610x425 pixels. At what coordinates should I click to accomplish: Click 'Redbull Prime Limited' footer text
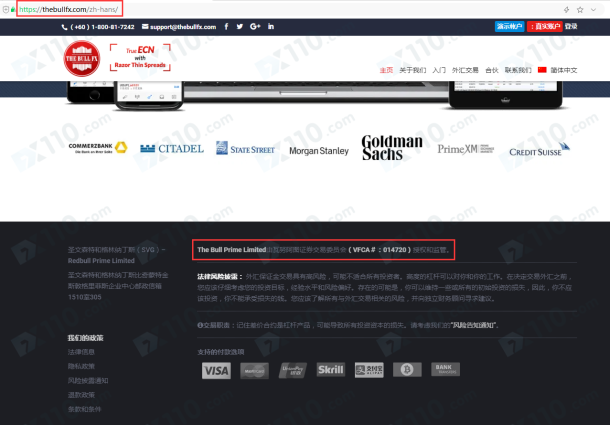pyautogui.click(x=101, y=261)
